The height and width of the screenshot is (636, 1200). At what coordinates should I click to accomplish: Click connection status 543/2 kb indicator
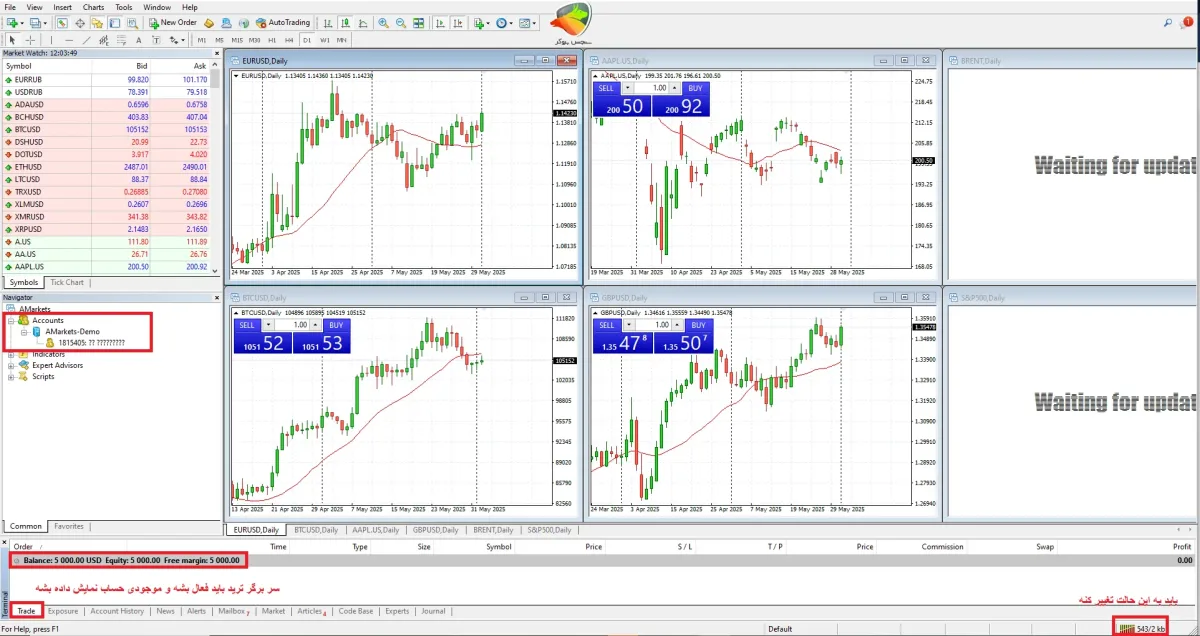pos(1142,629)
